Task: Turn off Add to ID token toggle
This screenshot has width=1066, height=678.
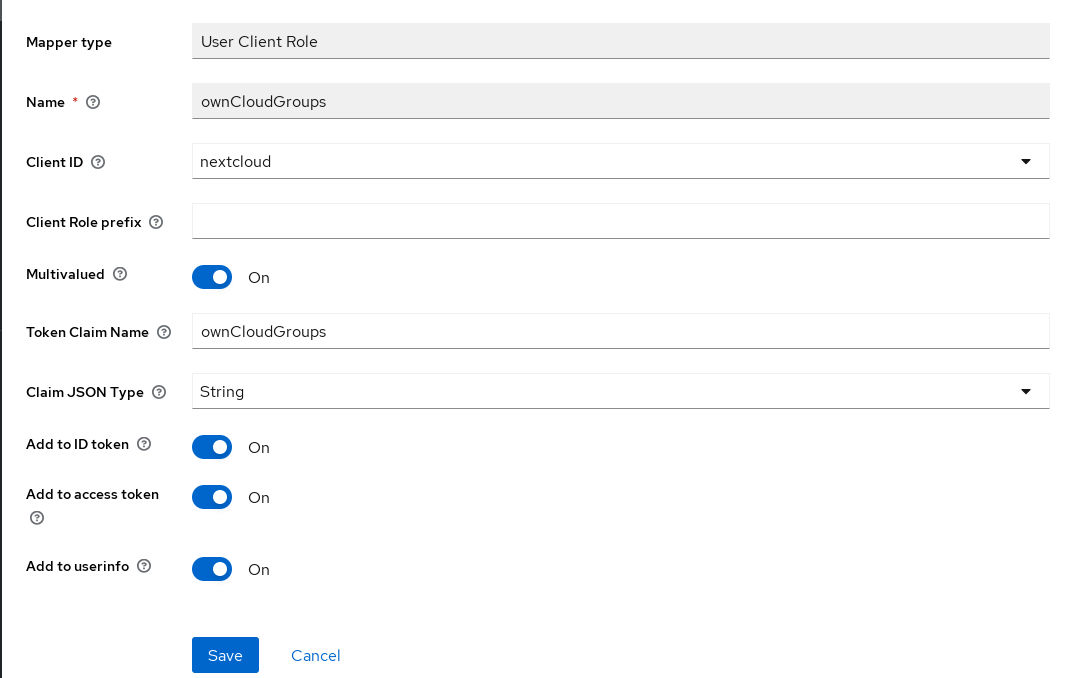Action: tap(212, 447)
